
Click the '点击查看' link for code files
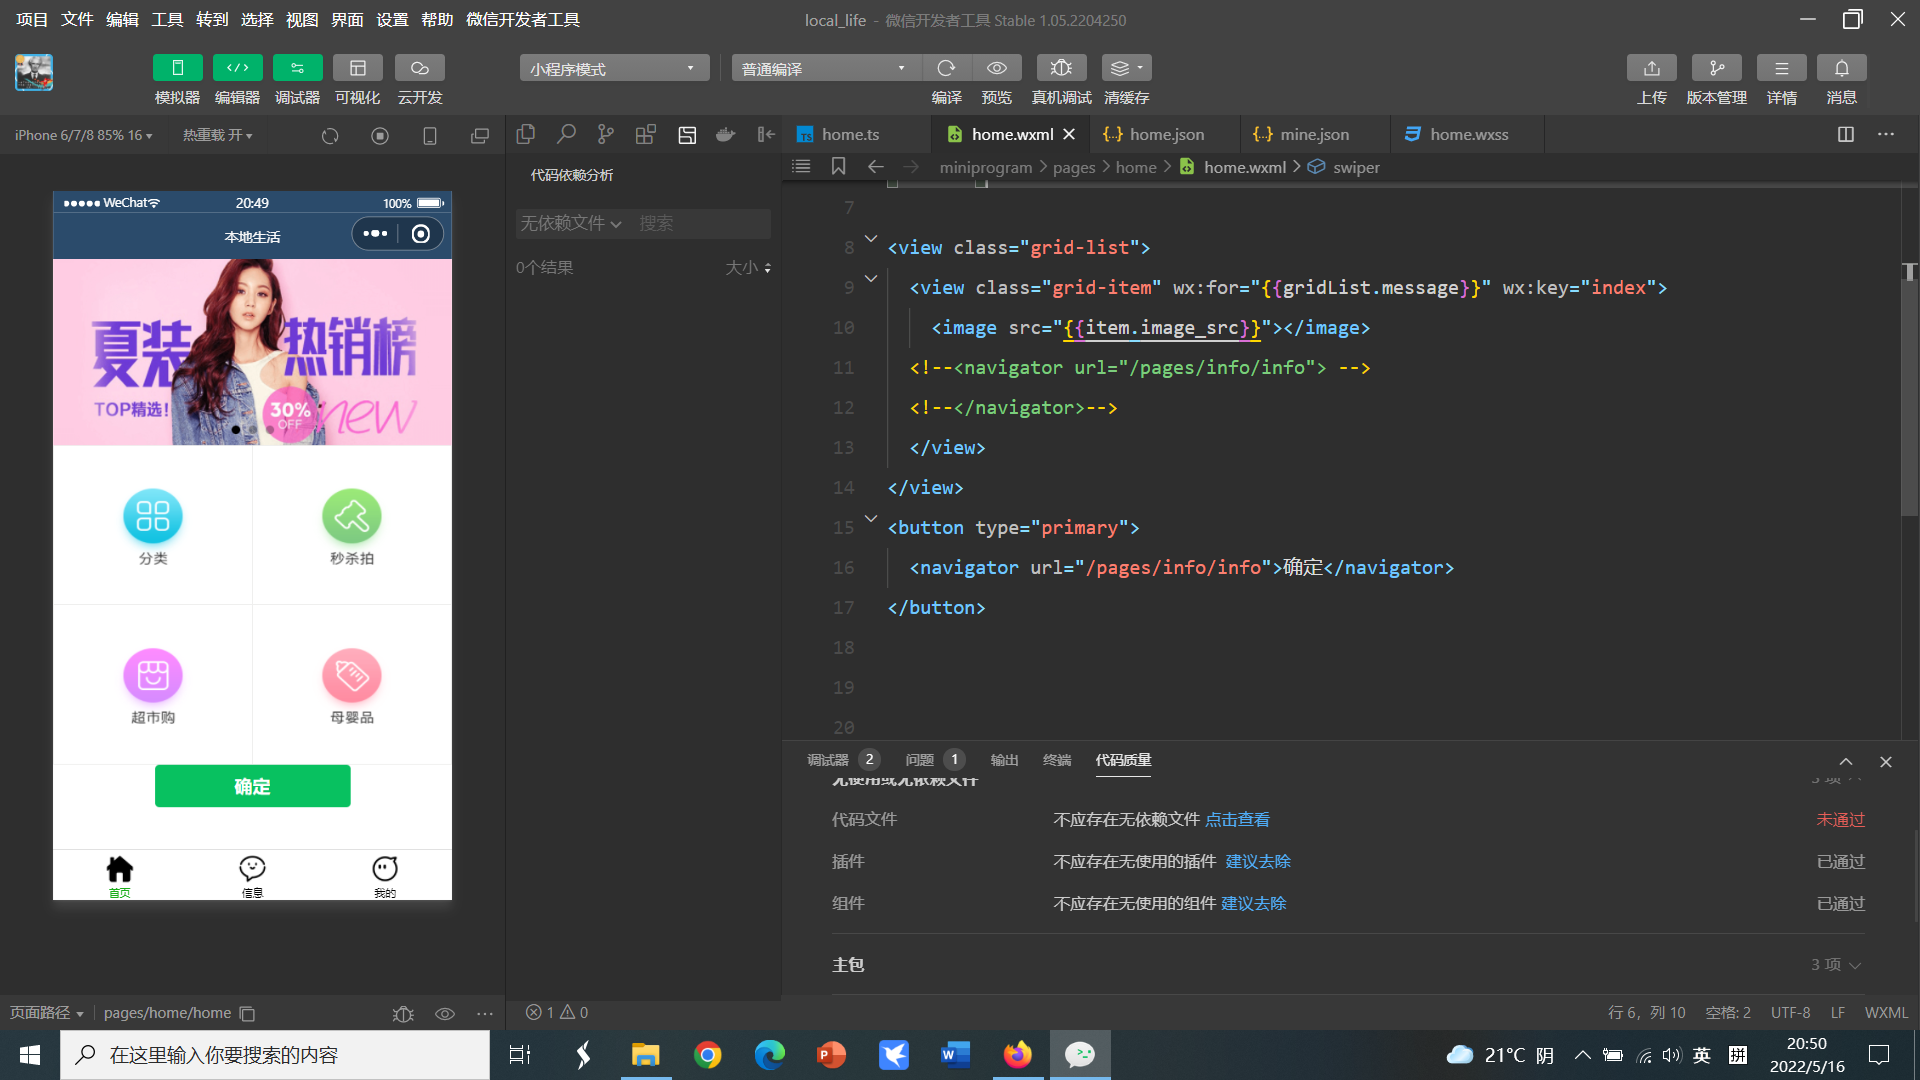coord(1237,820)
